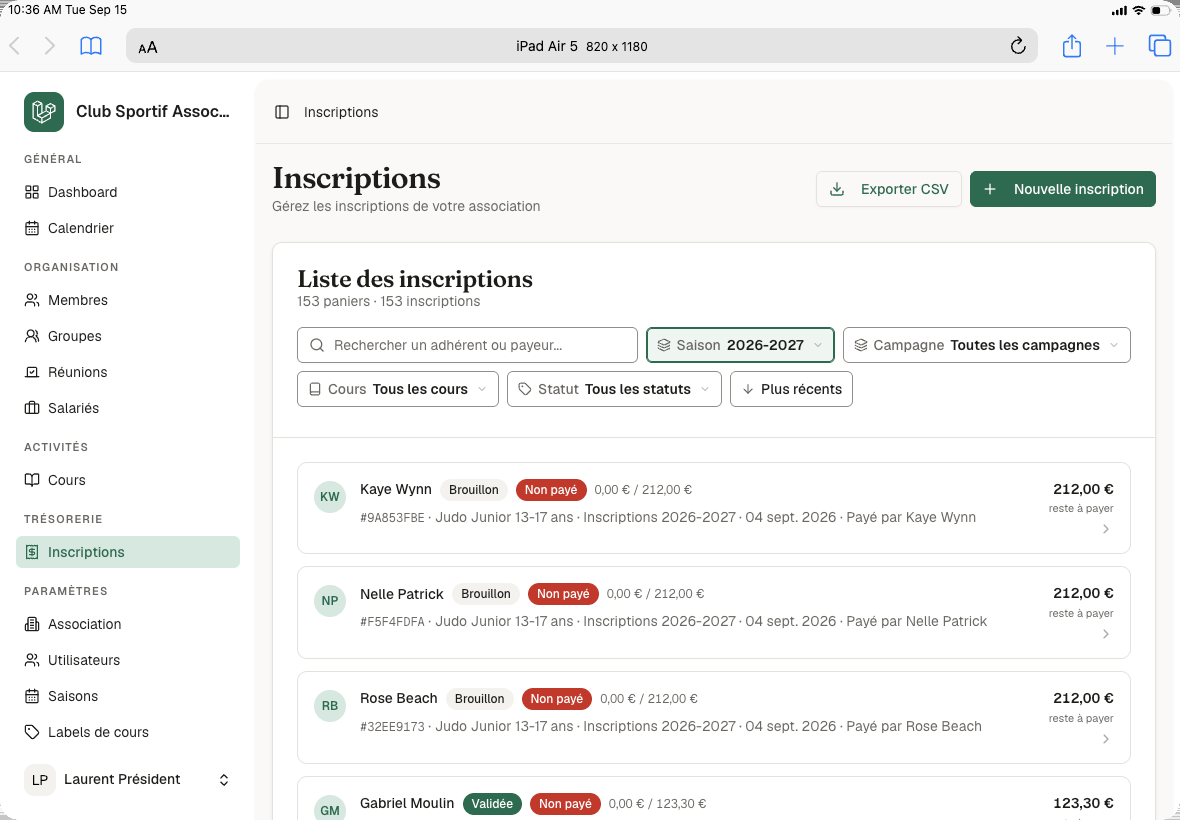
Task: Click the Inscriptions breadcrumb text
Action: tap(341, 112)
